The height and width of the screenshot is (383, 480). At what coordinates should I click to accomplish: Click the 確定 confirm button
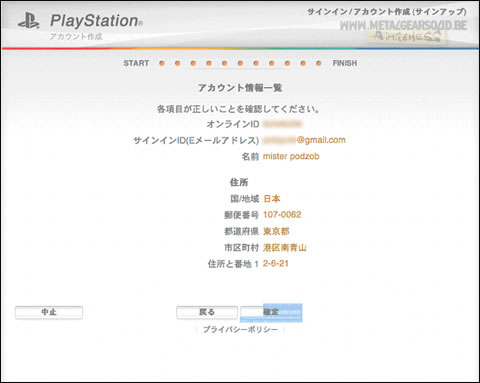pyautogui.click(x=271, y=312)
